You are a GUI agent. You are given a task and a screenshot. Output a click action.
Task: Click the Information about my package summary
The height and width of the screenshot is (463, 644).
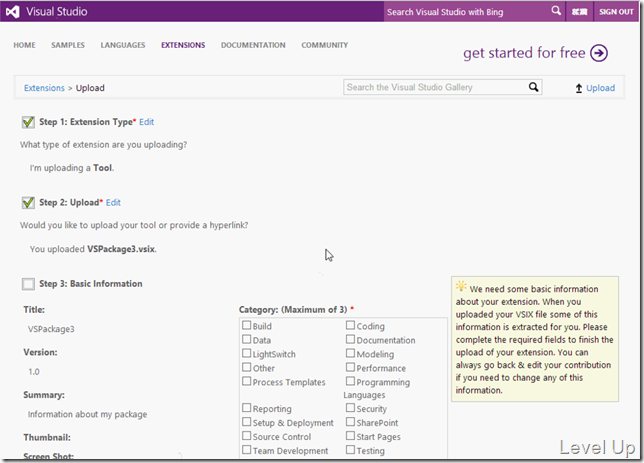(87, 414)
